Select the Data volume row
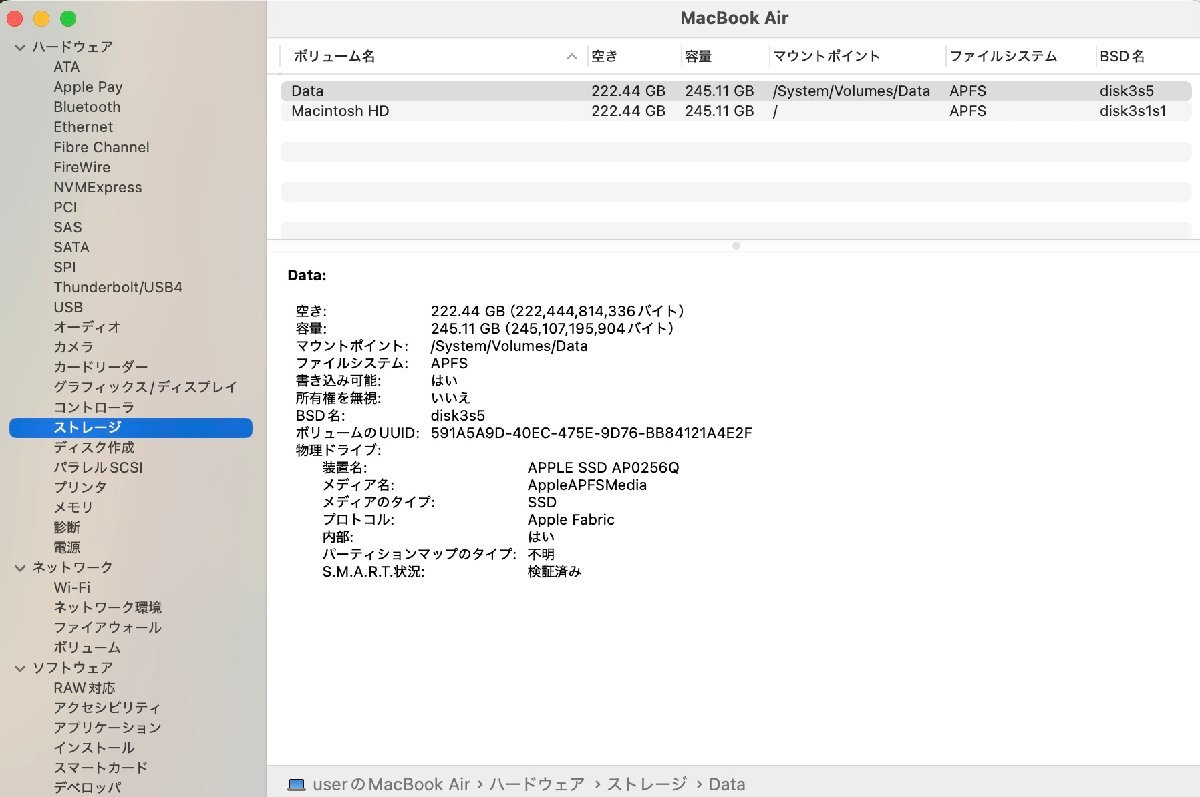The image size is (1200, 797). (x=736, y=91)
